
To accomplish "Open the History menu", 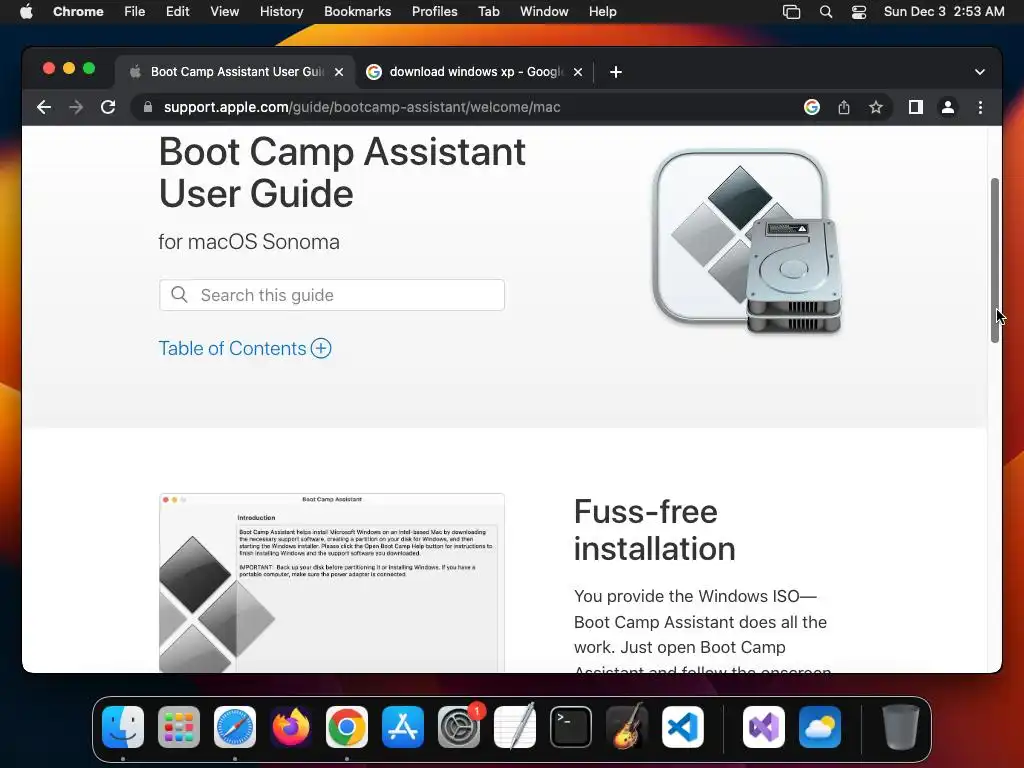I will coord(281,12).
